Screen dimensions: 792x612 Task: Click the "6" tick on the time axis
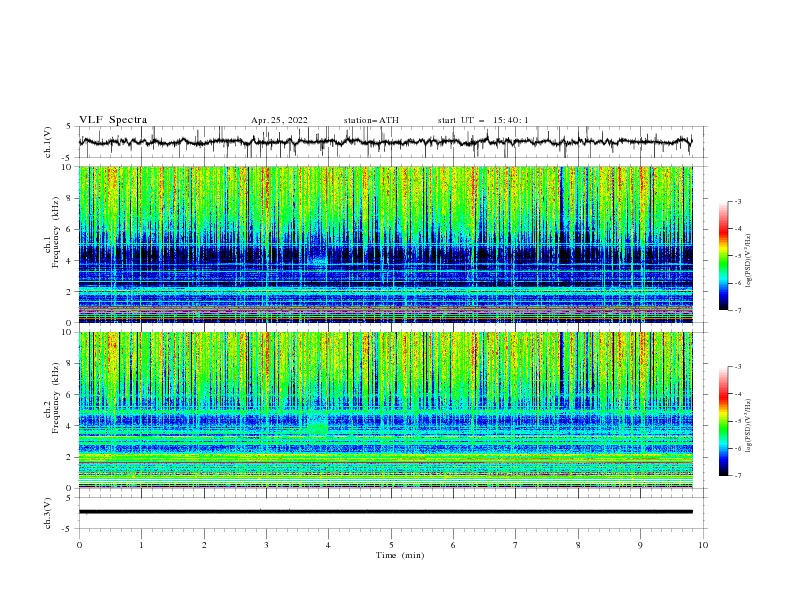coord(453,545)
